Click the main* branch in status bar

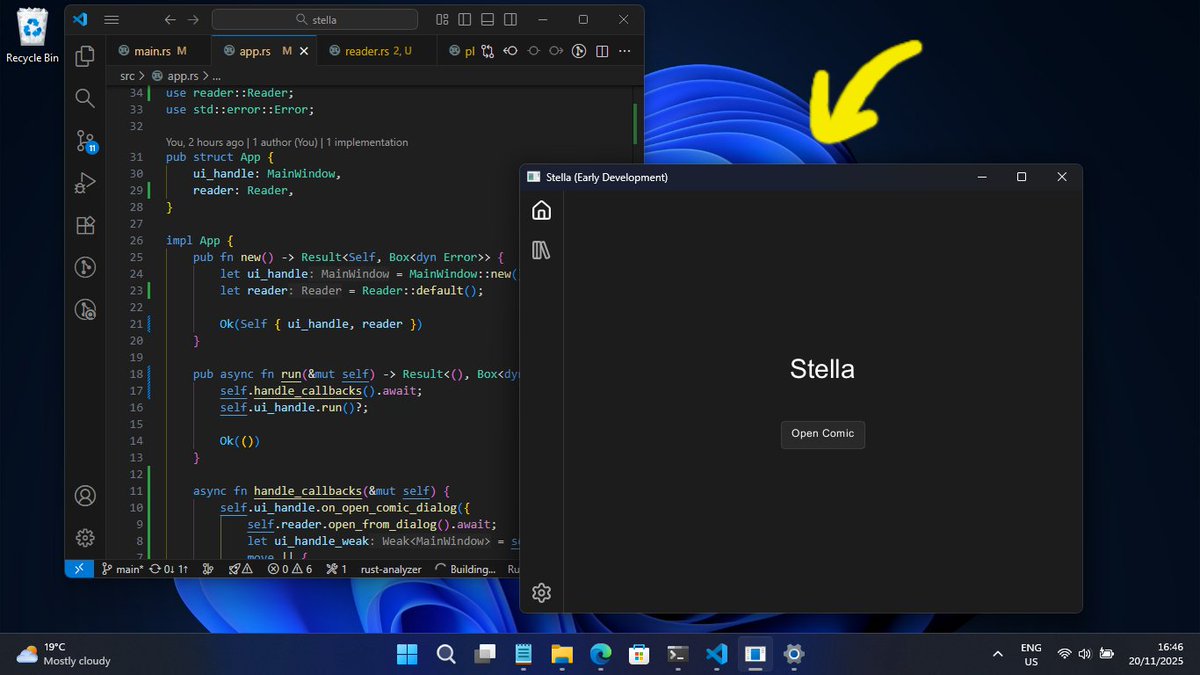[122, 568]
